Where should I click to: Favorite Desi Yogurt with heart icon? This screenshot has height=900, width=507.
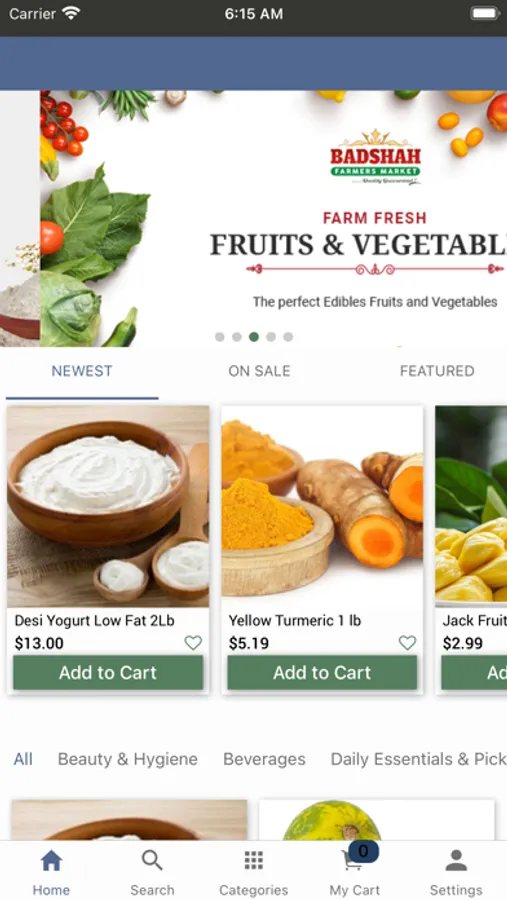click(193, 643)
